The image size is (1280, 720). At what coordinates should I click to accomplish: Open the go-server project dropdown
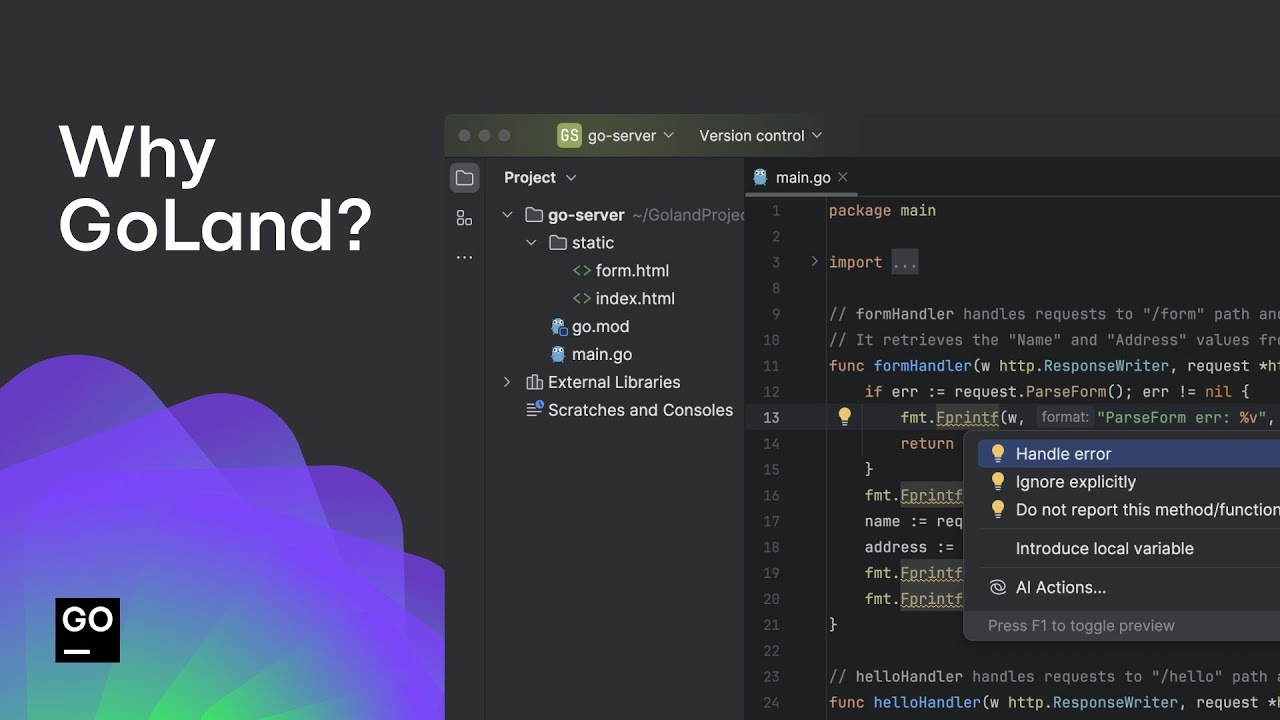pos(616,136)
